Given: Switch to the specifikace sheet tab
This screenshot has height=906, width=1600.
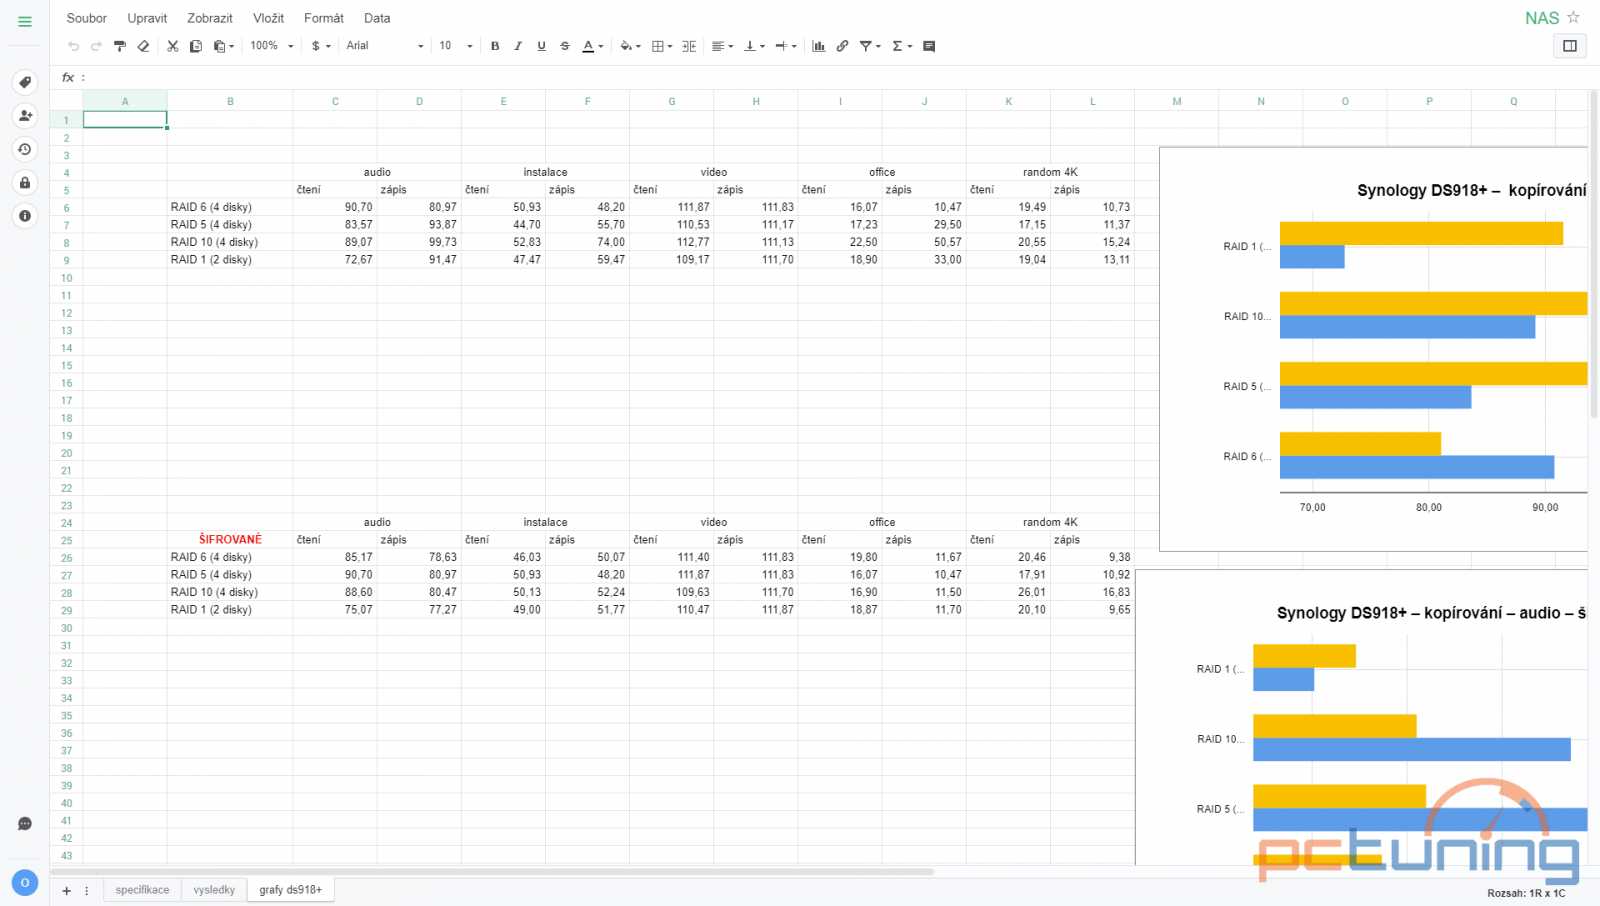Looking at the screenshot, I should pos(142,890).
